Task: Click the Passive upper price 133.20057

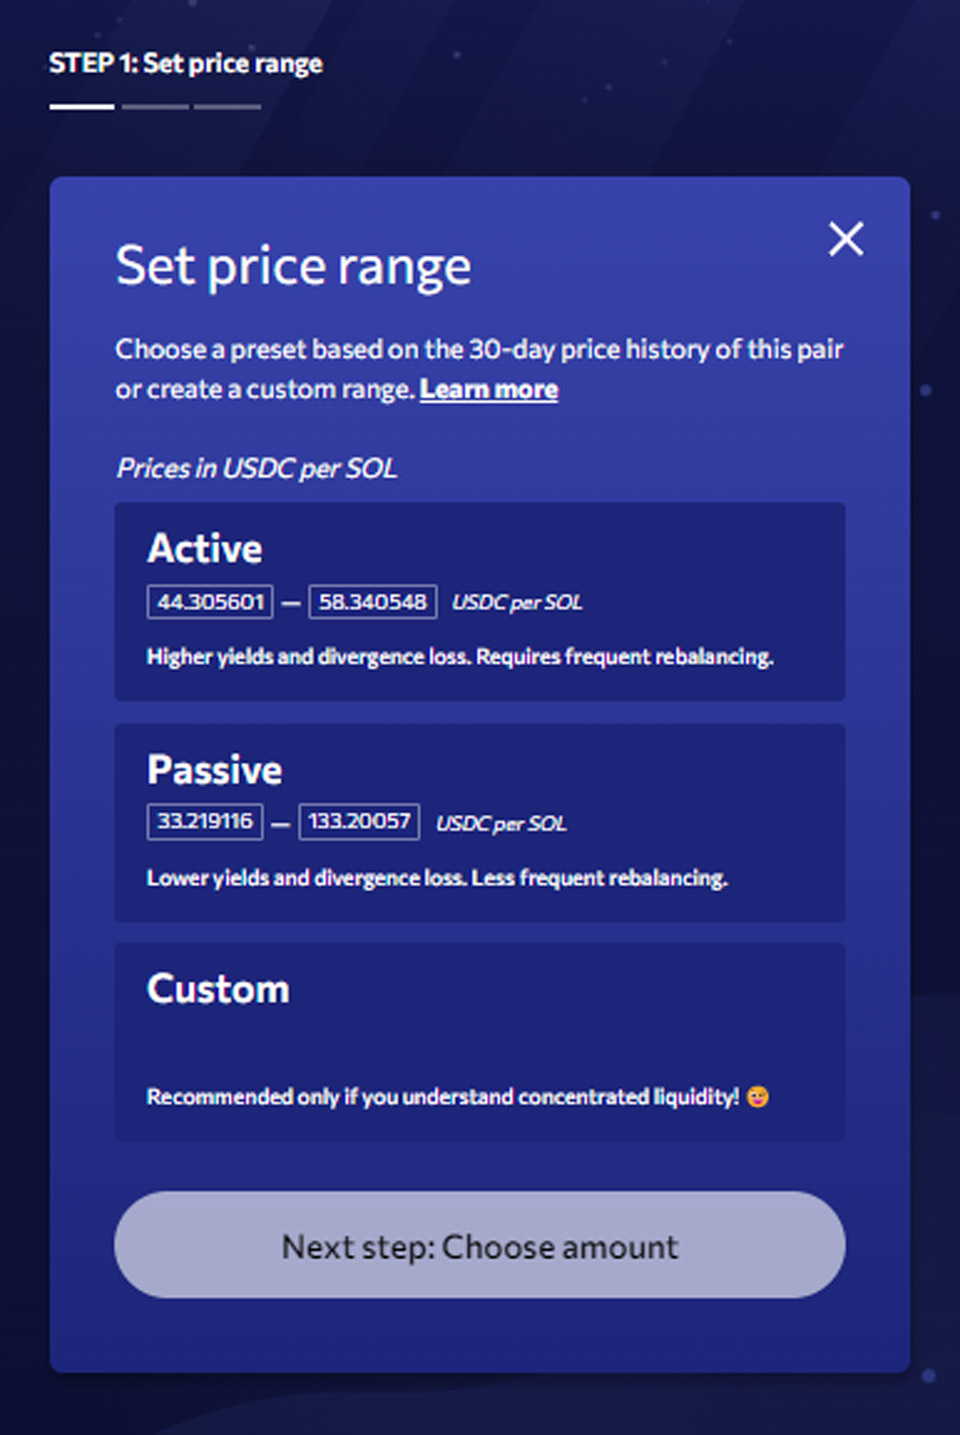Action: [x=359, y=822]
